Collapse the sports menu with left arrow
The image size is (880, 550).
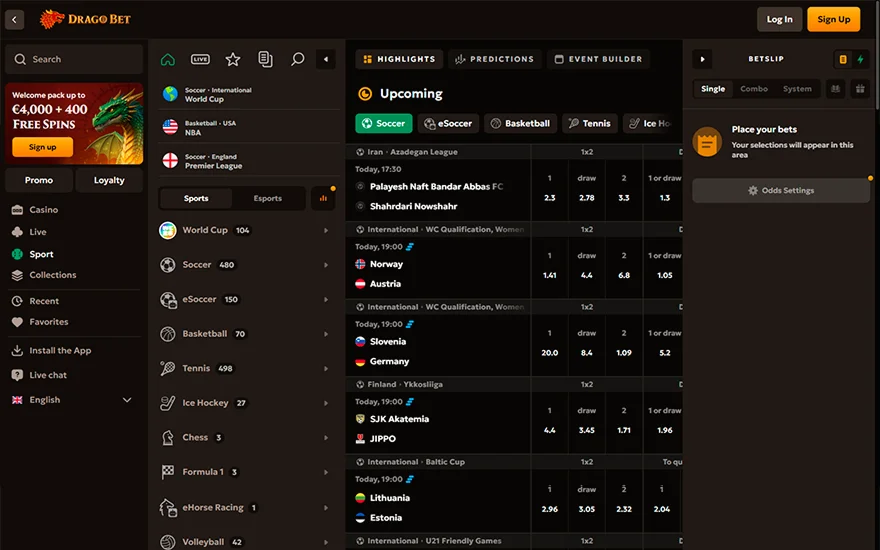(326, 59)
